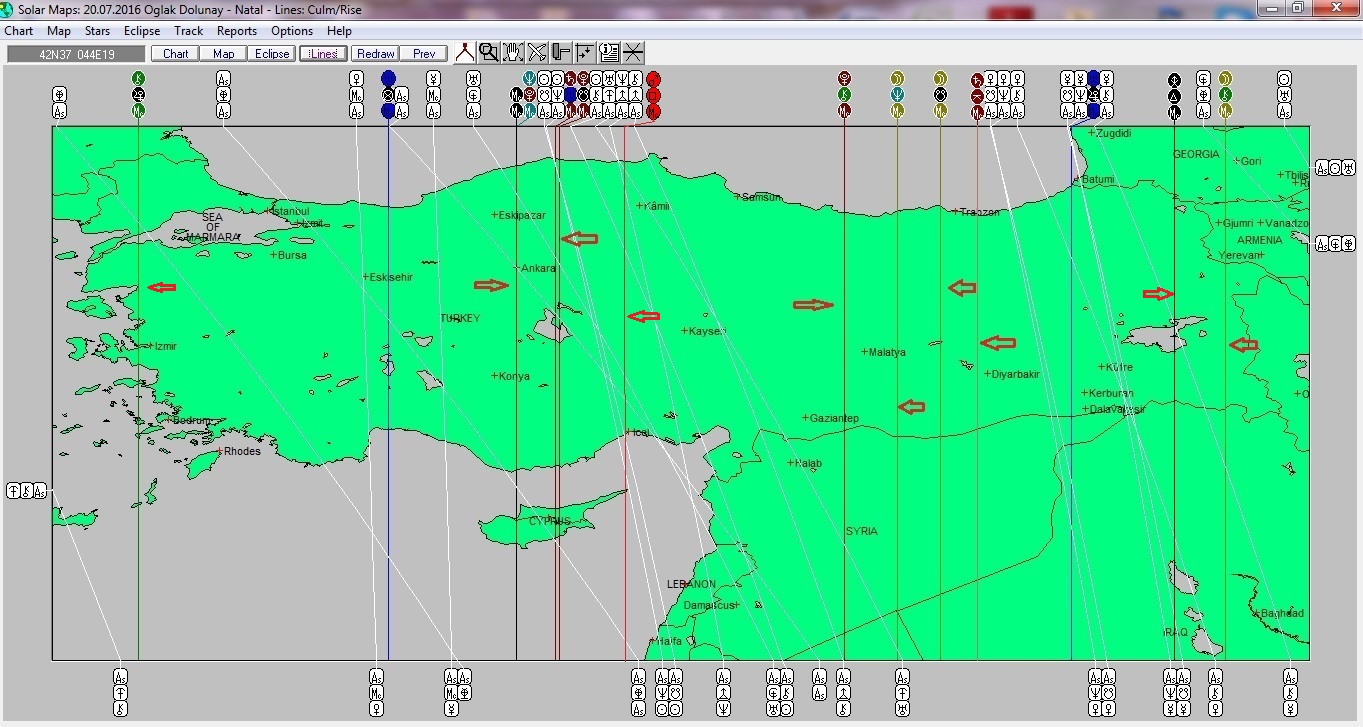The image size is (1363, 727).
Task: Click the crossing lines icon at toolbar end
Action: point(633,53)
